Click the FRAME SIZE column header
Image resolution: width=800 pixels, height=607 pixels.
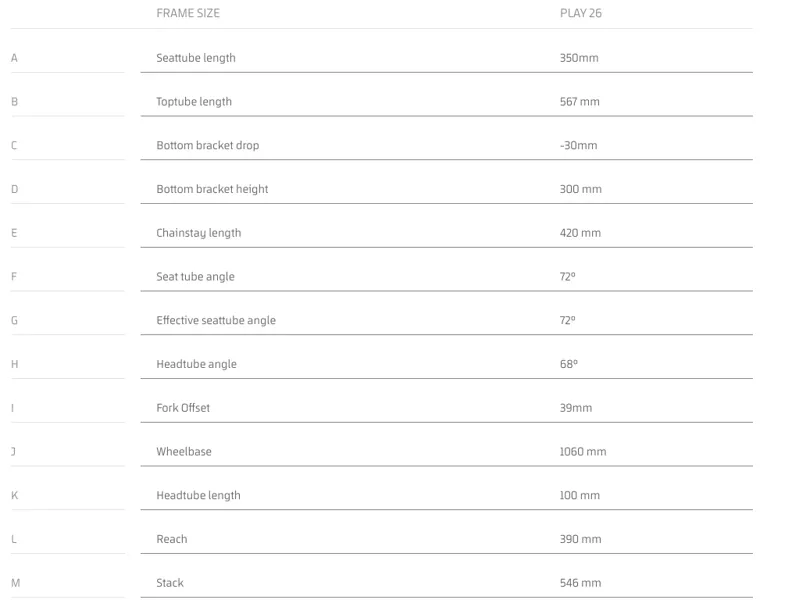point(188,13)
